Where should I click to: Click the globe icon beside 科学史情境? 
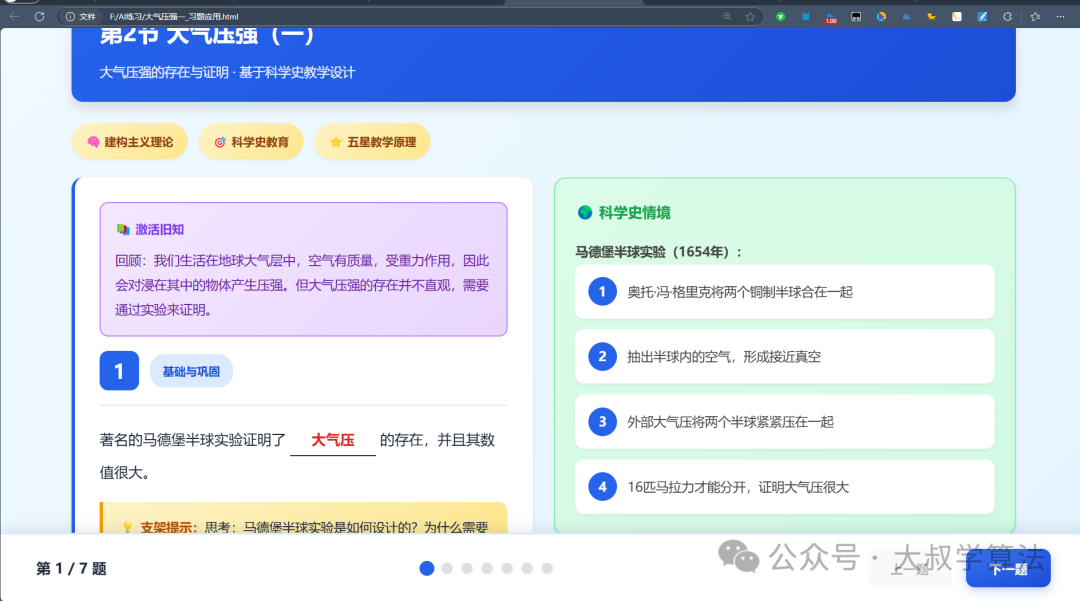[x=584, y=213]
